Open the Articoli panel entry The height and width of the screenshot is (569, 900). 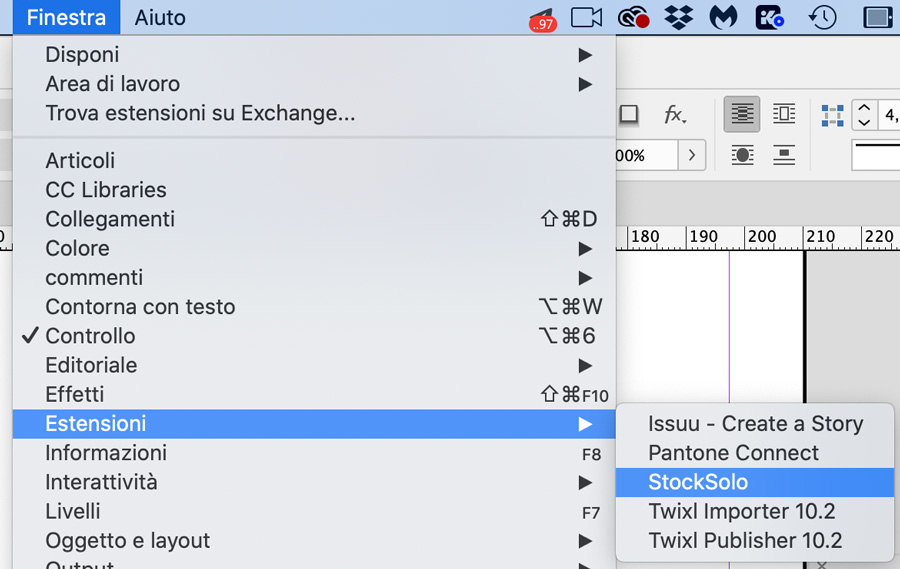(314, 160)
